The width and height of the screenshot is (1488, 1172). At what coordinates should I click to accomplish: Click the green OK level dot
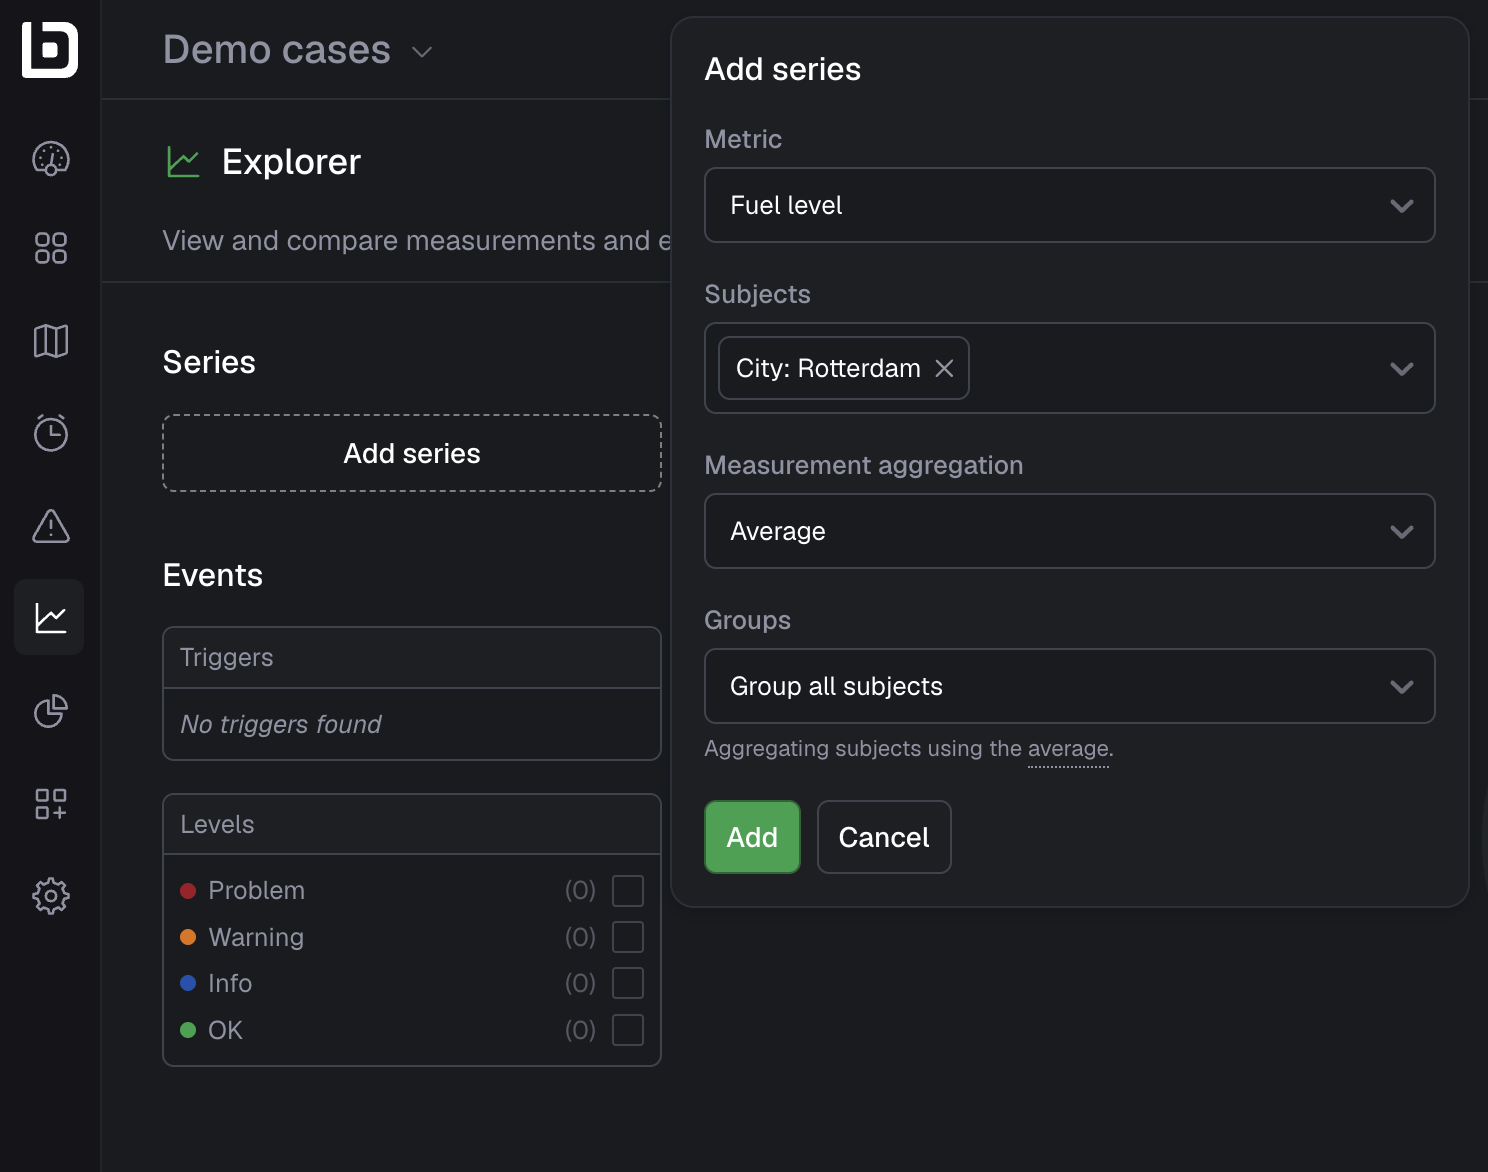click(188, 1030)
